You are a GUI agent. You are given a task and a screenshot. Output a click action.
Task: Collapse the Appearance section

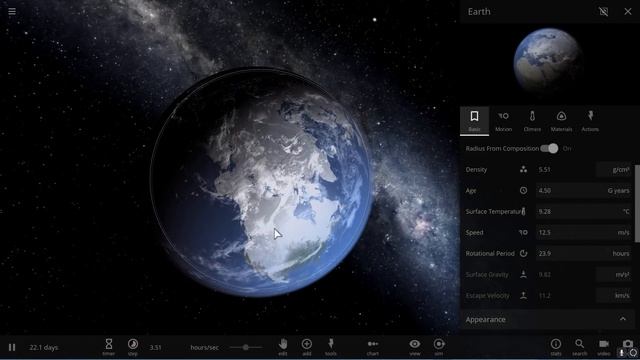coord(622,319)
